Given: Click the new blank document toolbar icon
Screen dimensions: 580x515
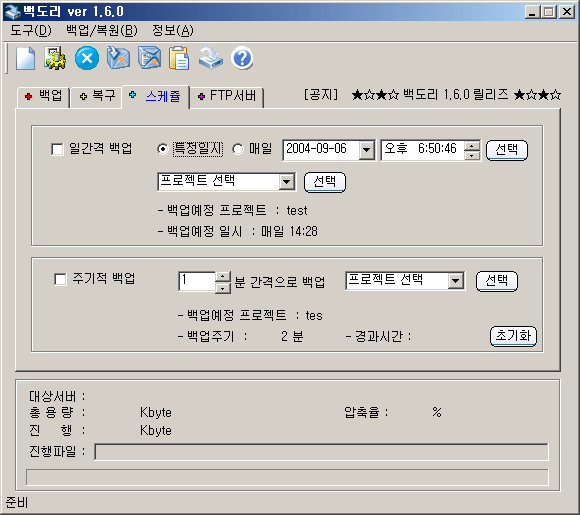Looking at the screenshot, I should [25, 58].
